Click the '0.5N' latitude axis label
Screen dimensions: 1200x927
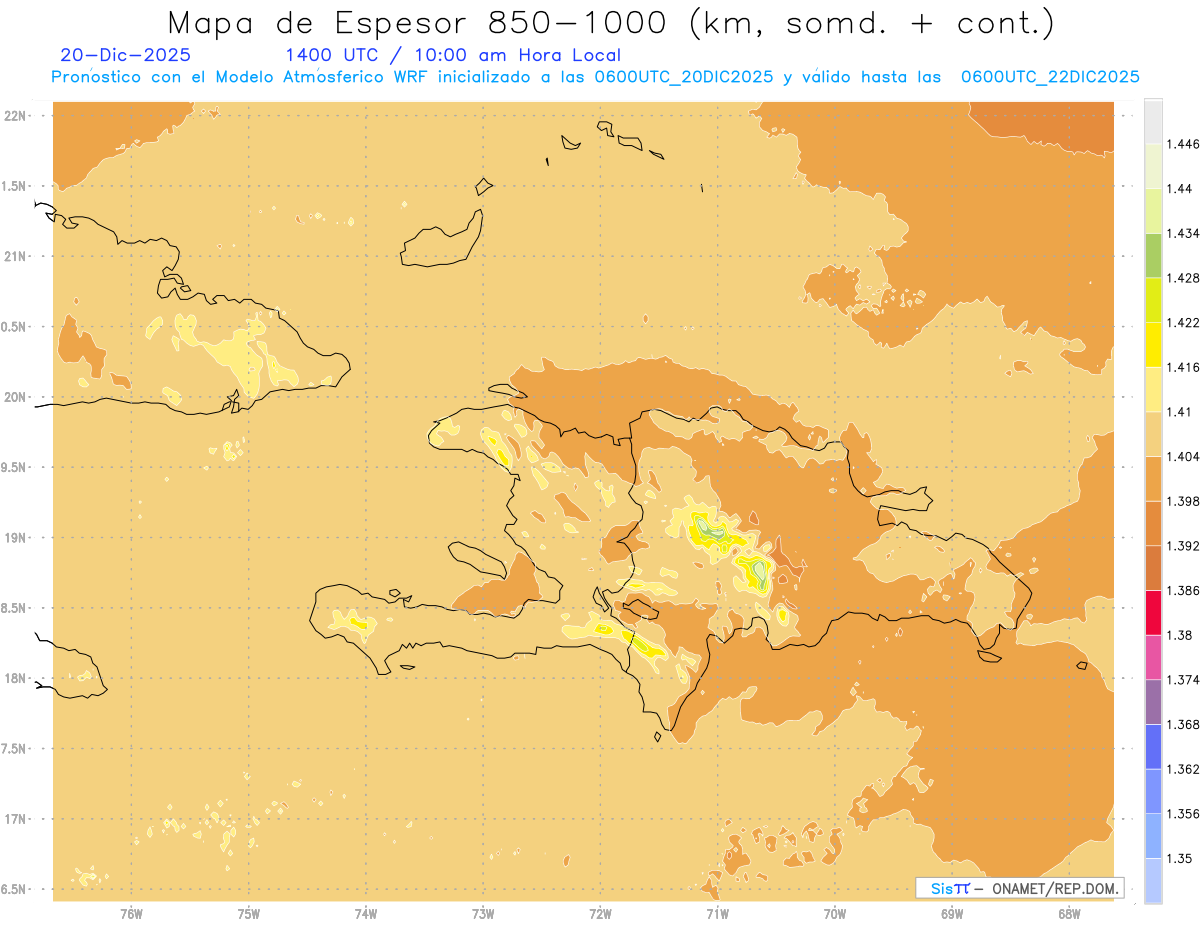(15, 327)
